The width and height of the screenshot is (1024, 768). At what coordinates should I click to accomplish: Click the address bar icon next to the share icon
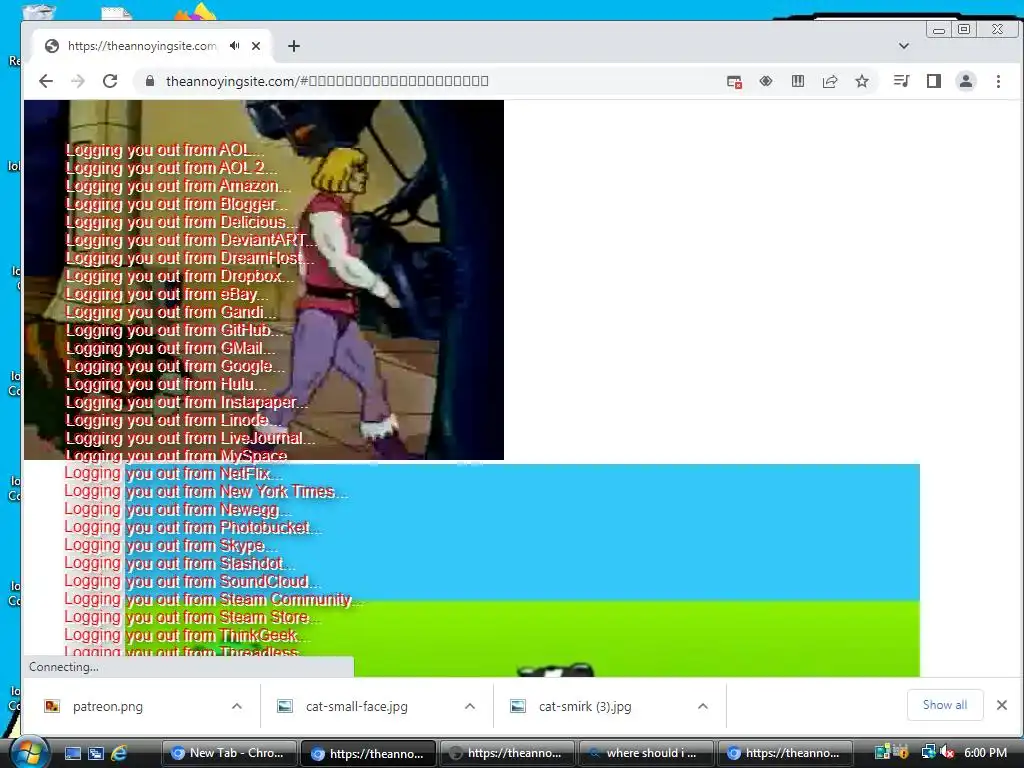click(798, 81)
